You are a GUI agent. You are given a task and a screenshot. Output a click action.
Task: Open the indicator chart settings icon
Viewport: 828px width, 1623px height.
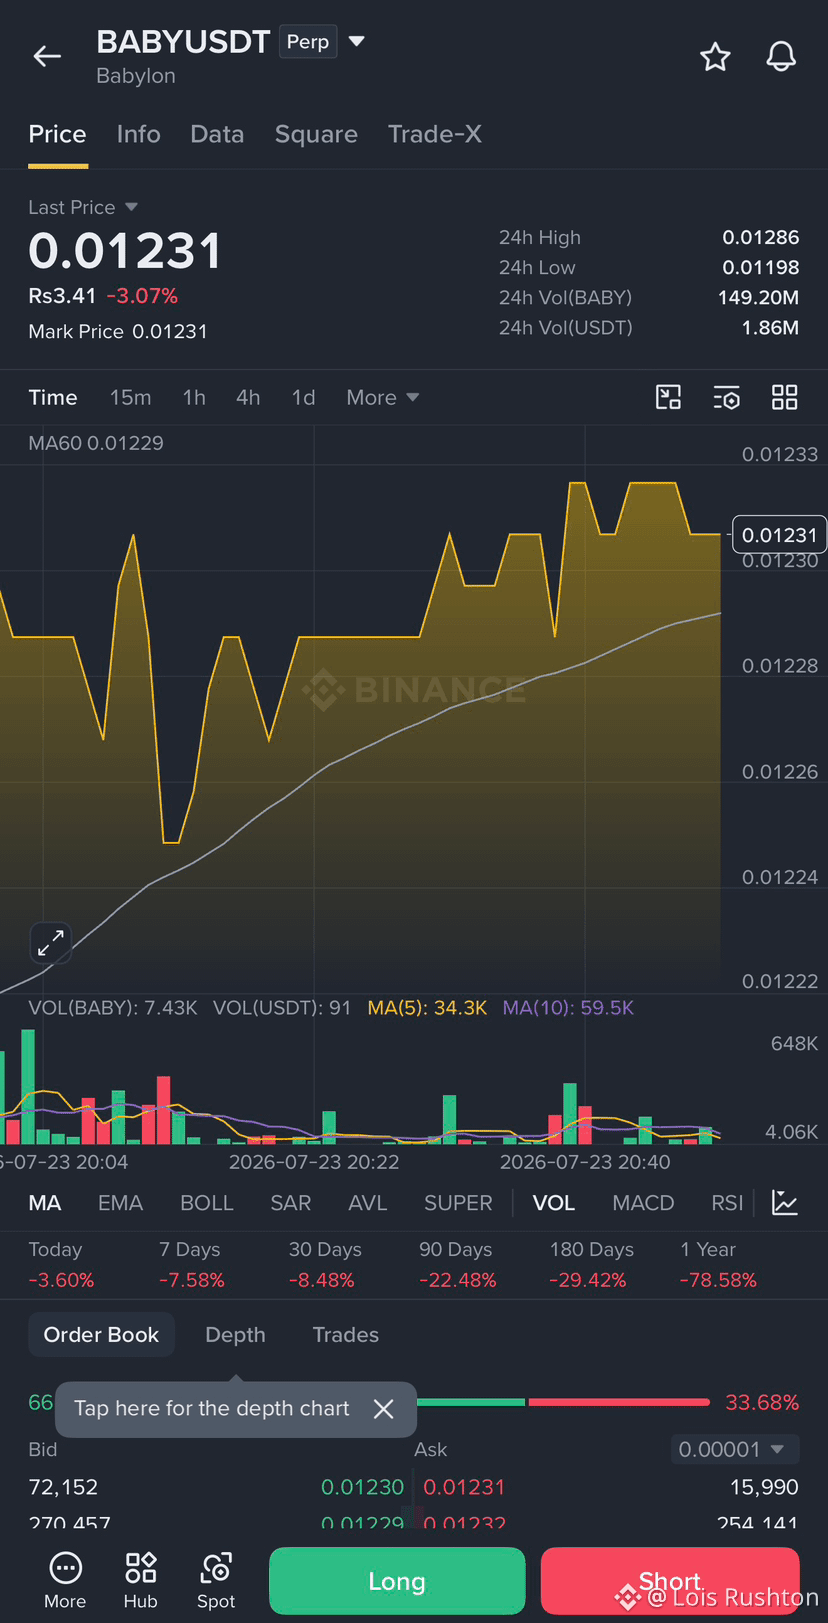[785, 1203]
